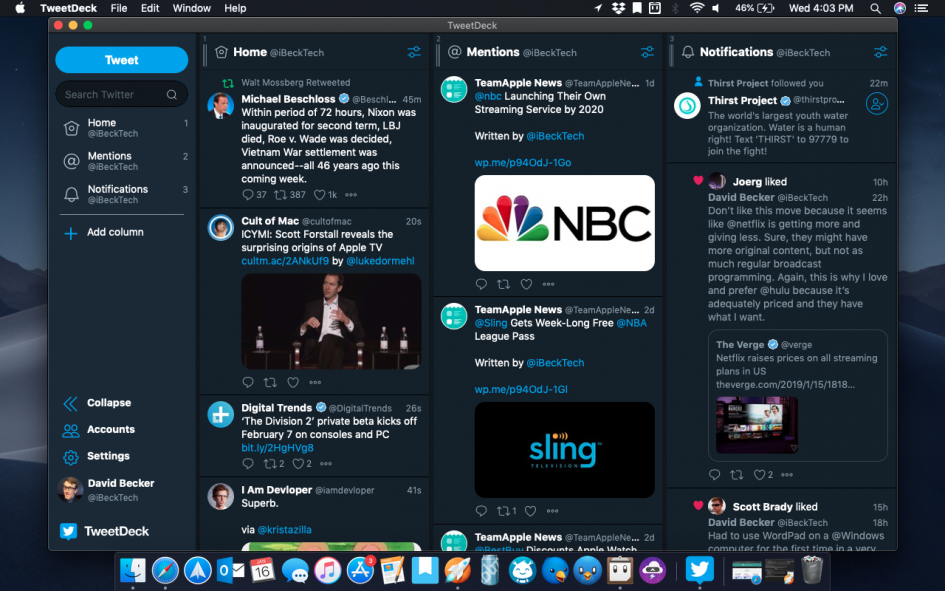Image resolution: width=945 pixels, height=591 pixels.
Task: Open the Edit menu in the menu bar
Action: point(150,8)
